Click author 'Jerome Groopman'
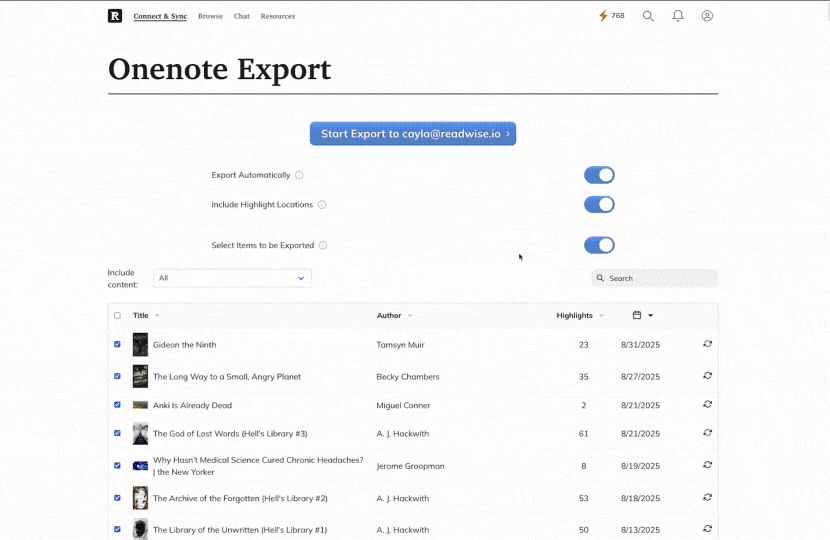This screenshot has width=830, height=540. pos(410,466)
